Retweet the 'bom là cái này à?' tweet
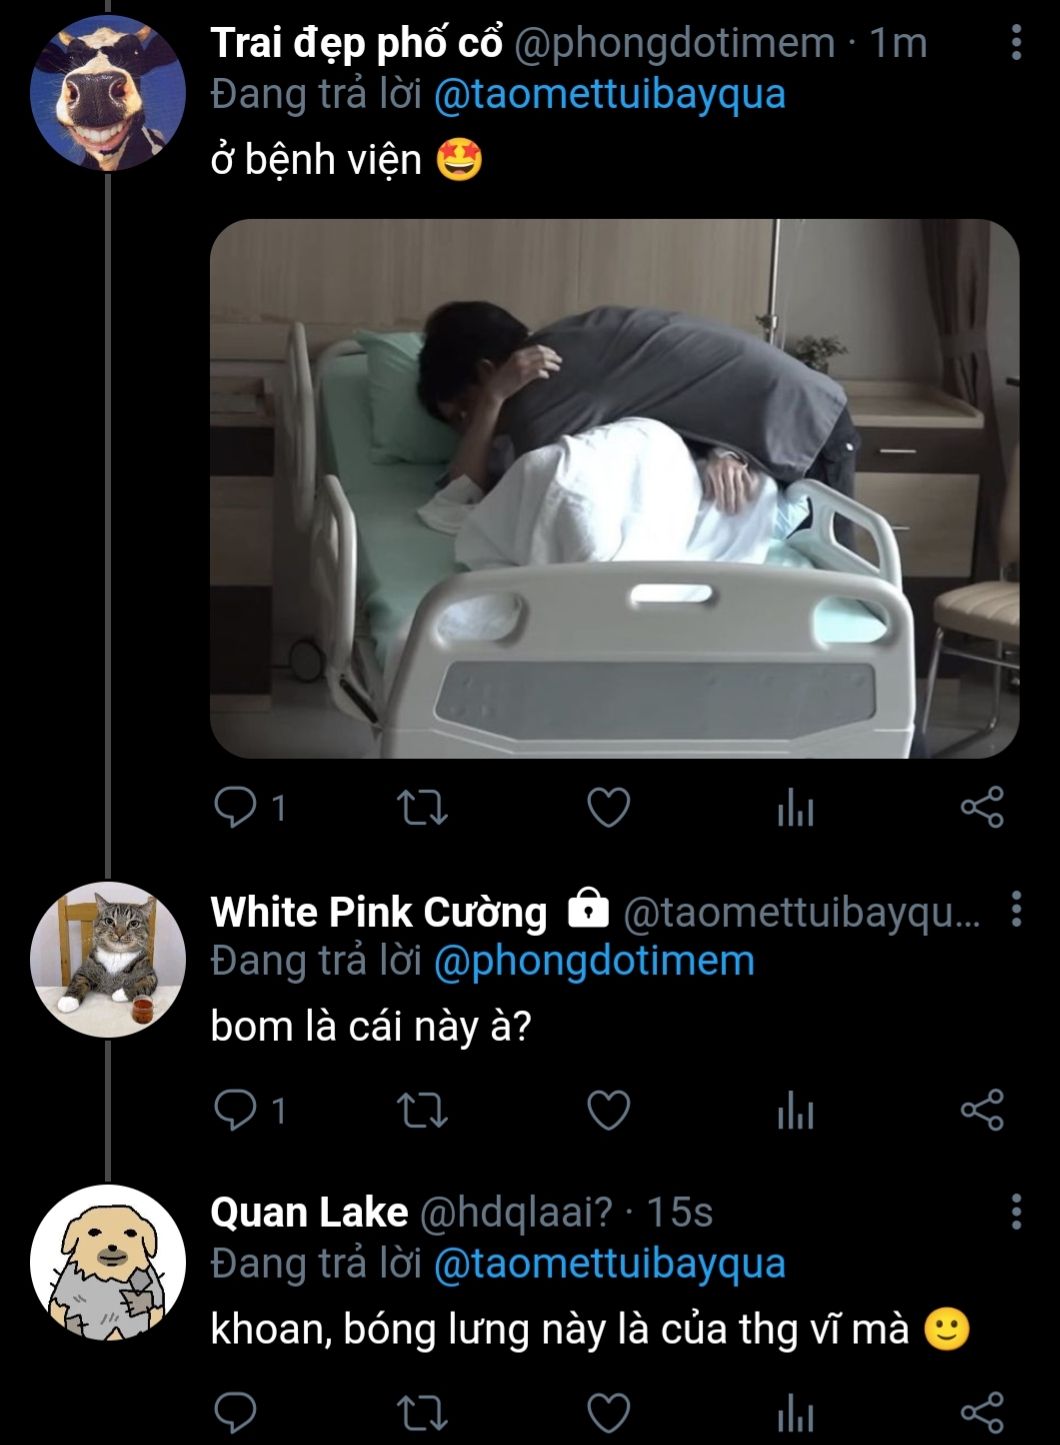1060x1445 pixels. 422,1110
